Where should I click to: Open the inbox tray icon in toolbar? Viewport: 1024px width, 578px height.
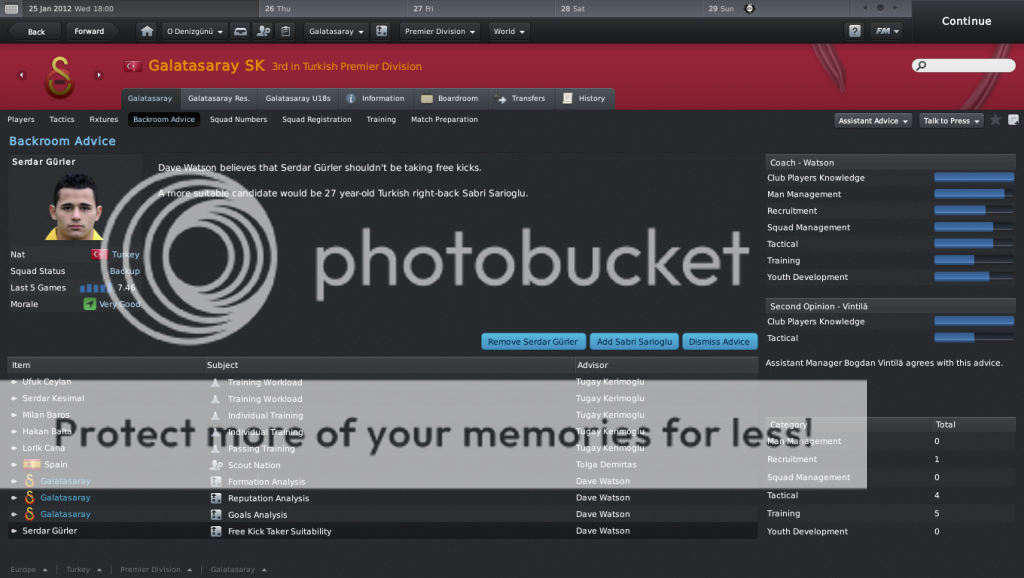[240, 31]
